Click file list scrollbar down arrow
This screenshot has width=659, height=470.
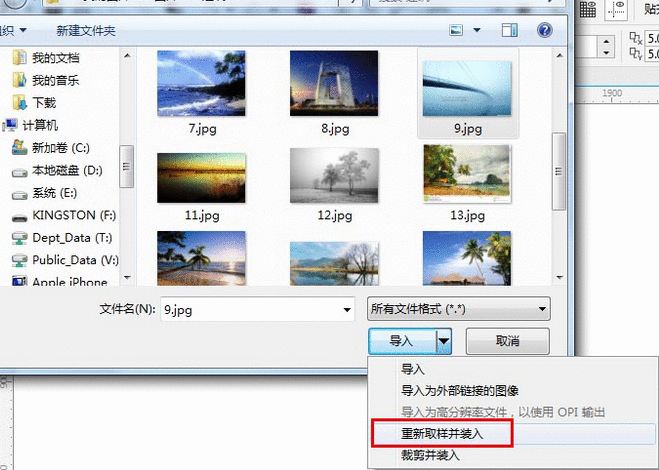559,277
